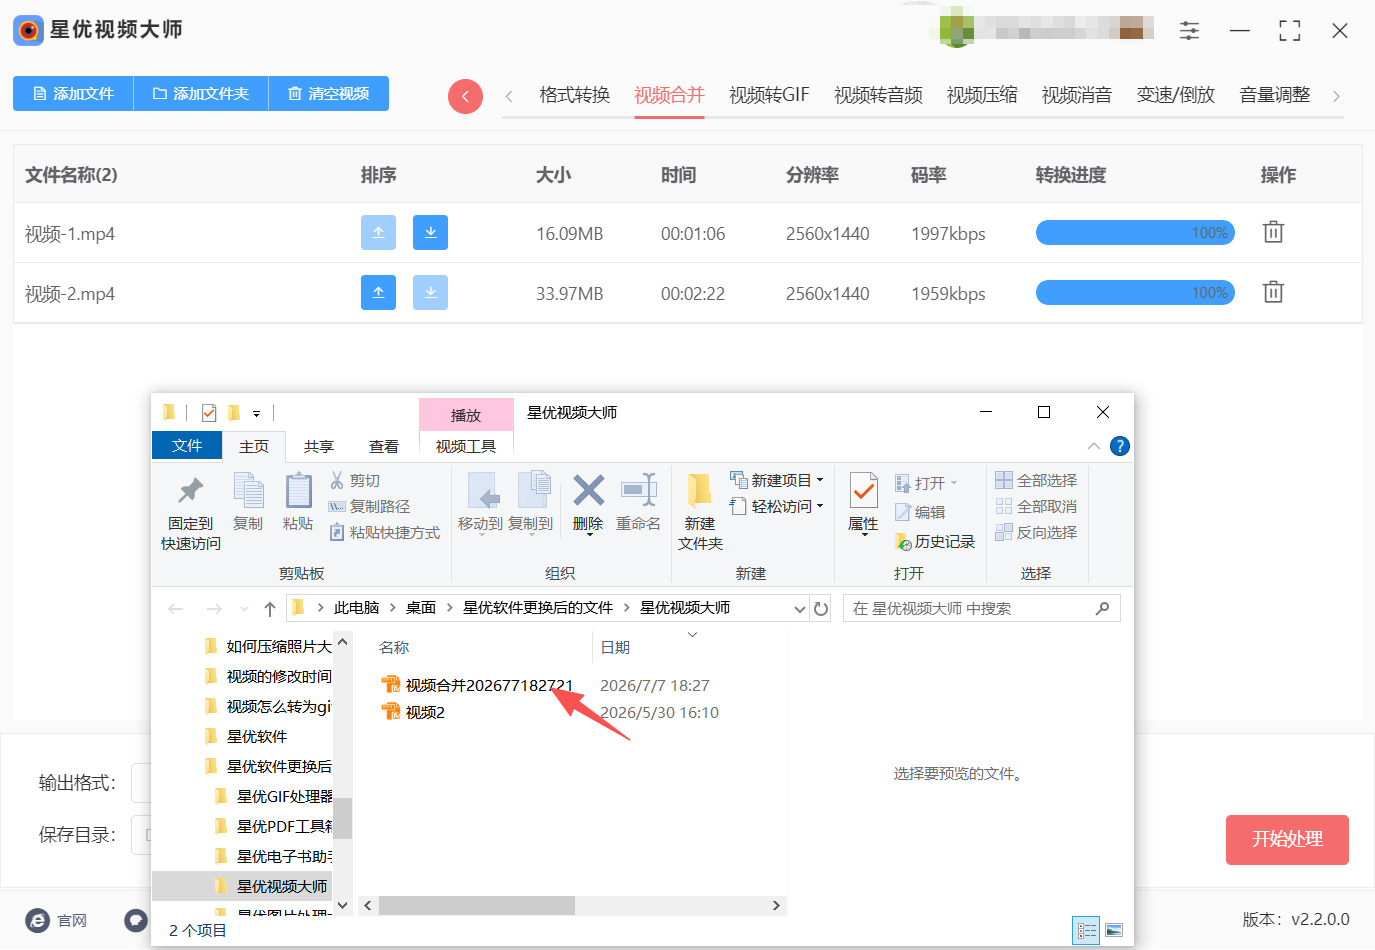Click the blue help question mark icon
1375x950 pixels.
pyautogui.click(x=1120, y=446)
